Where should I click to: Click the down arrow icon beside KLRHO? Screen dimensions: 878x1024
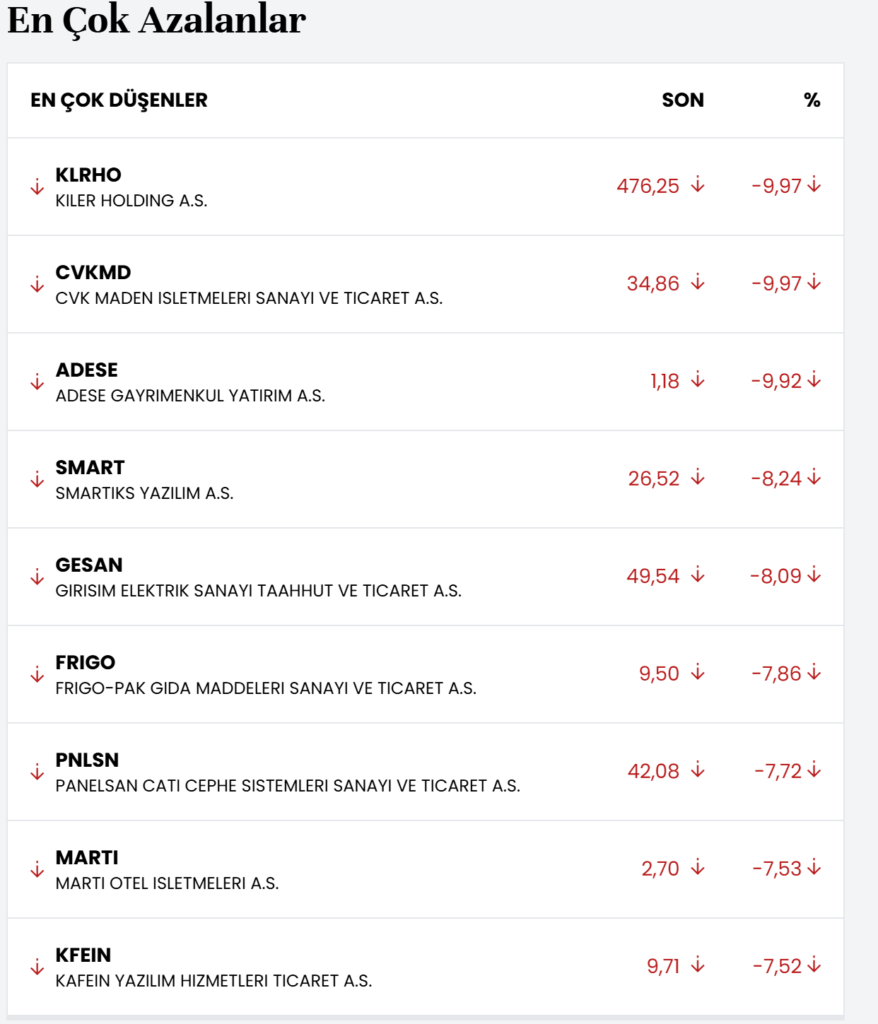[x=37, y=187]
